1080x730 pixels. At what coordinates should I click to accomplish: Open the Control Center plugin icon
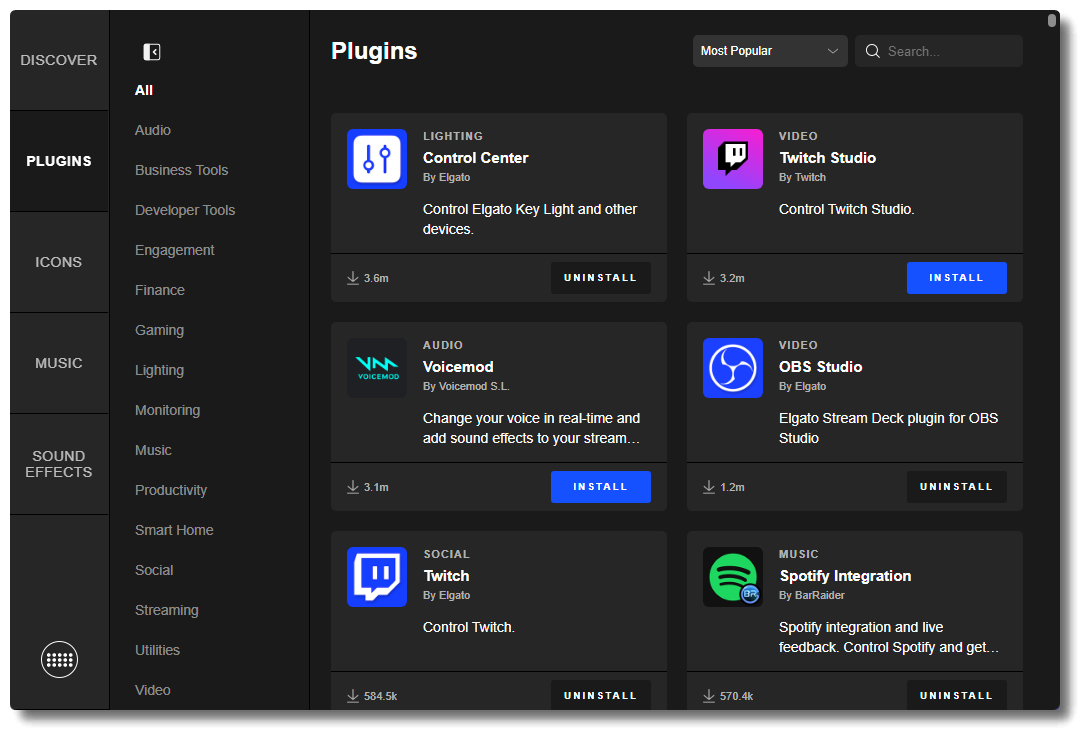click(377, 159)
